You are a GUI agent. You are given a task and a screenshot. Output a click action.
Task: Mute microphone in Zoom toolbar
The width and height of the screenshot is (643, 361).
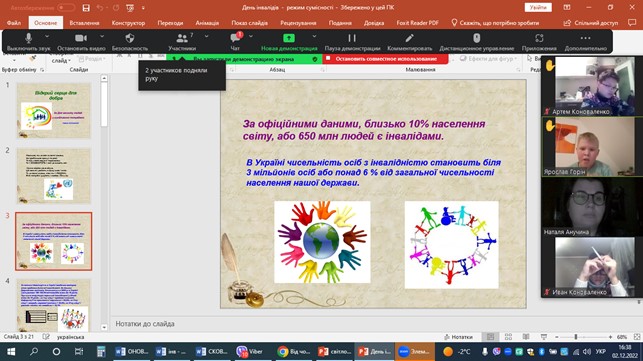coord(28,38)
